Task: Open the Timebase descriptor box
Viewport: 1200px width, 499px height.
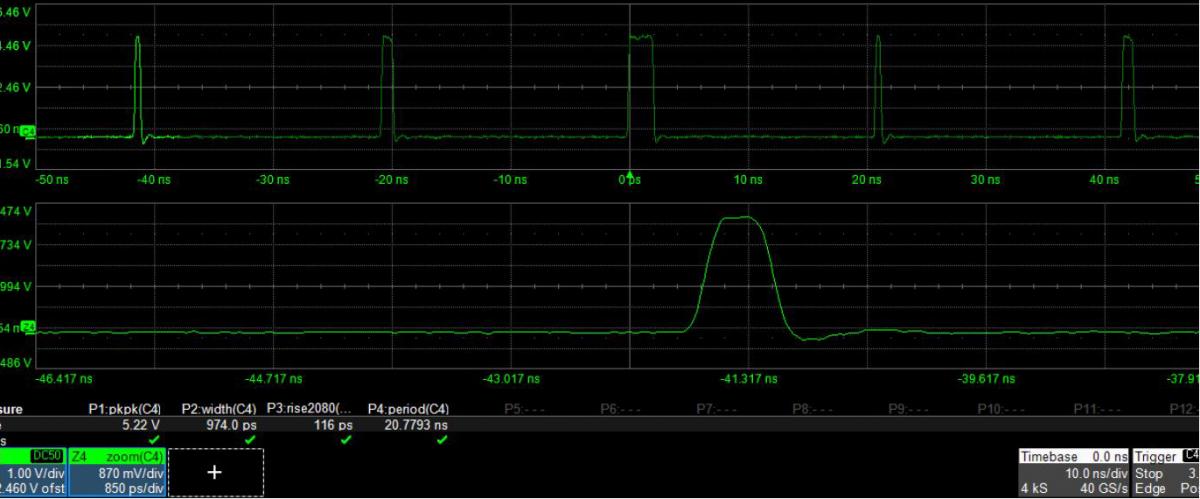Action: pos(1073,472)
